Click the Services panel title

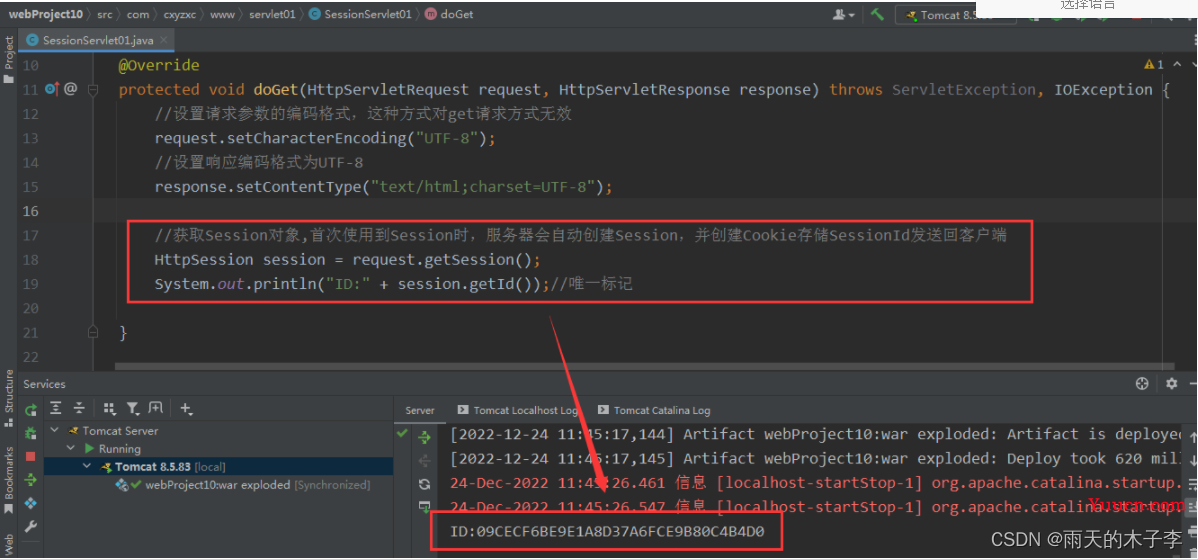44,384
